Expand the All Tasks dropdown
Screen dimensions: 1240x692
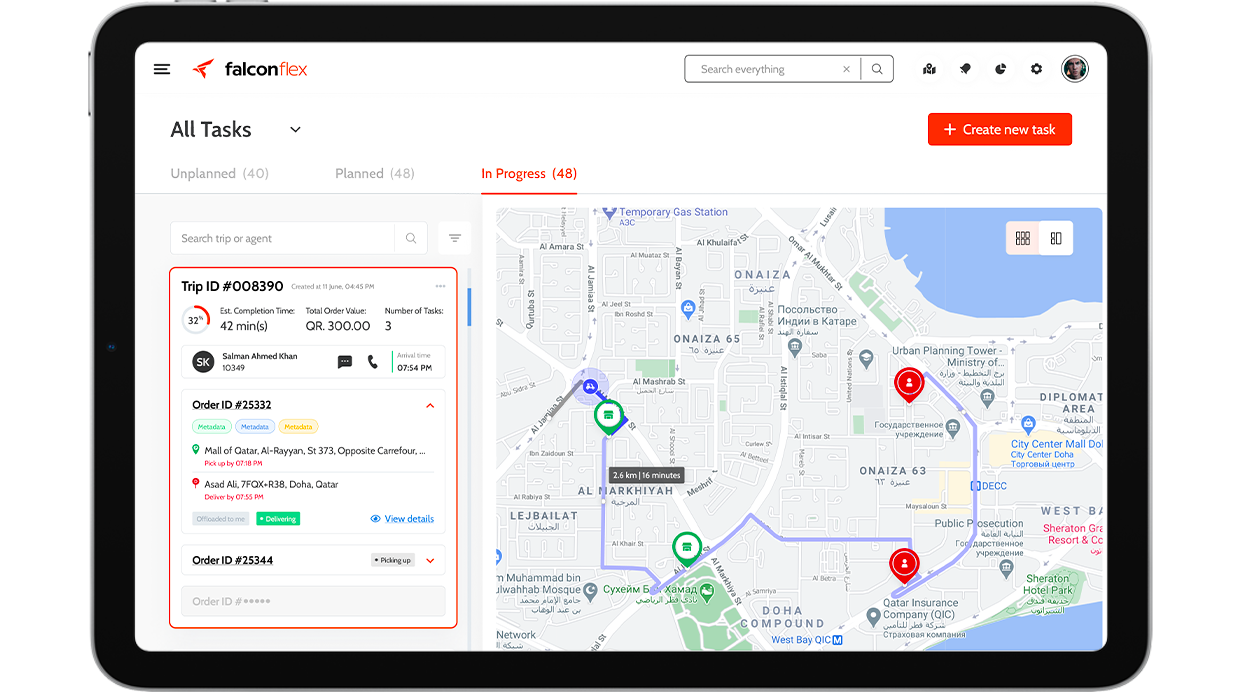[x=295, y=130]
